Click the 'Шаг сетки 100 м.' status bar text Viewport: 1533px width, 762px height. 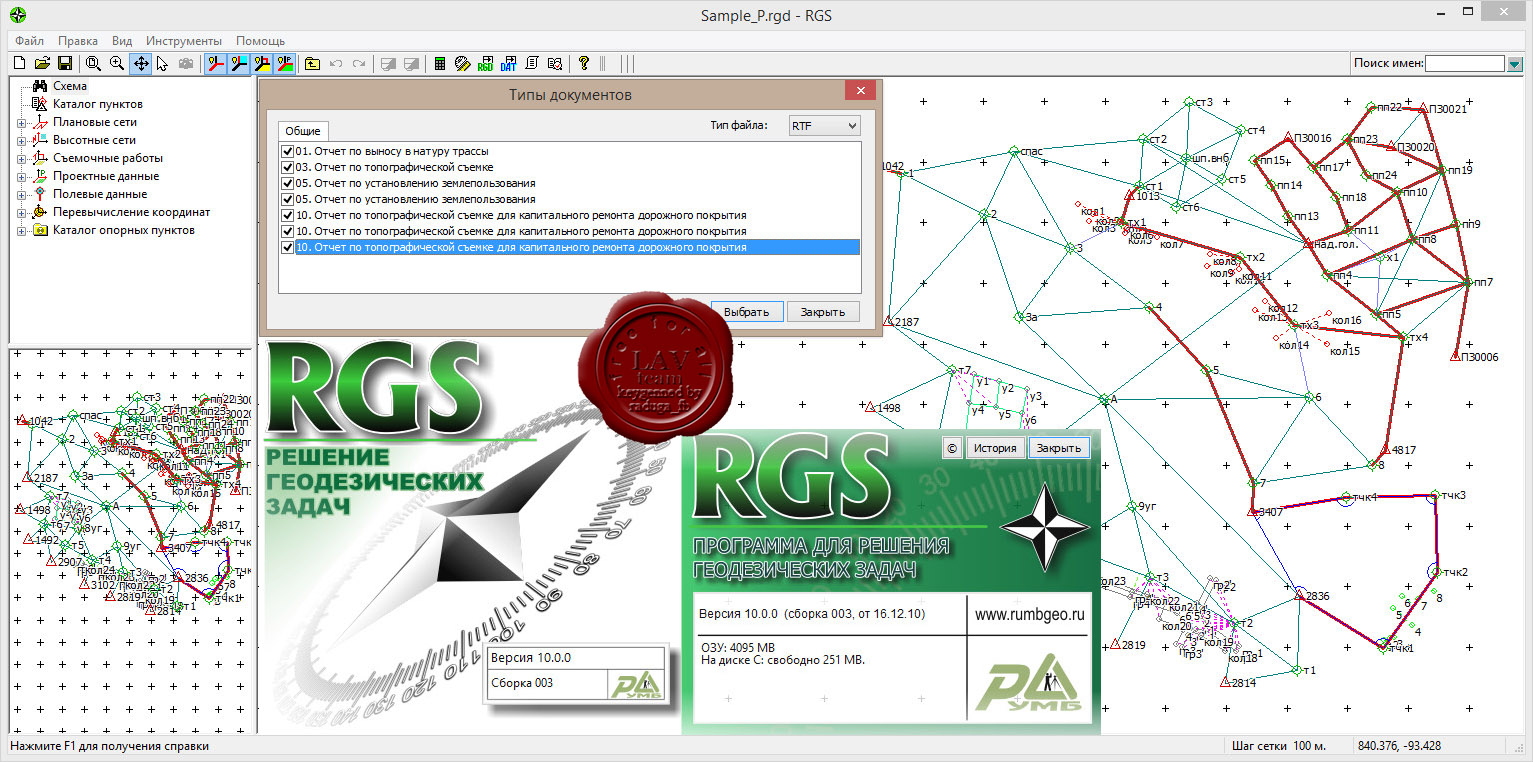click(1279, 746)
